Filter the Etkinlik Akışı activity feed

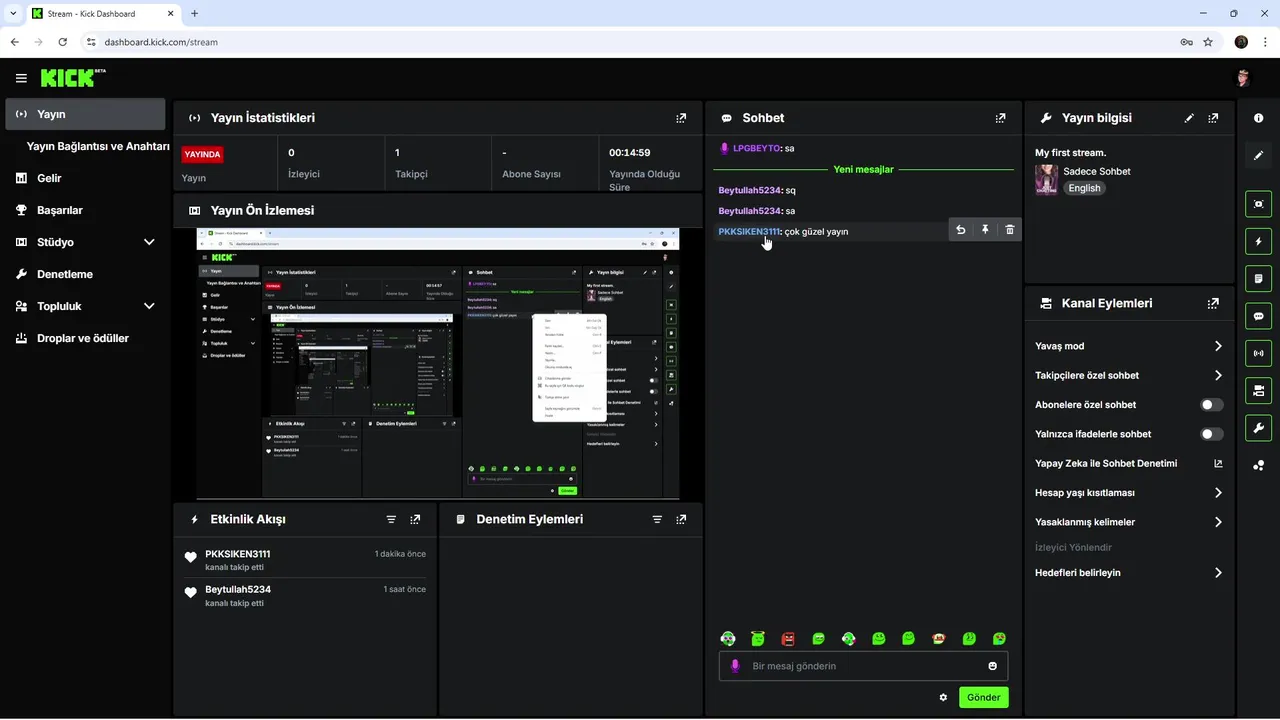pyautogui.click(x=391, y=520)
